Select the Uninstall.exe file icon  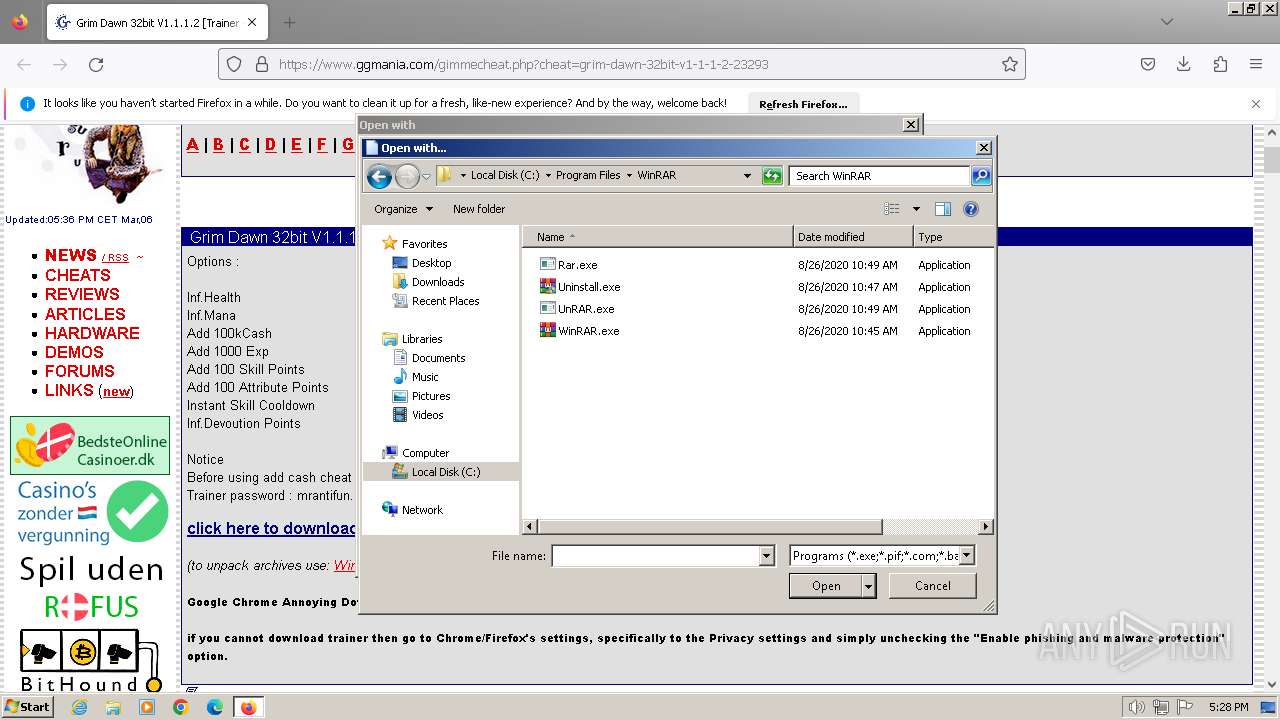coord(547,287)
